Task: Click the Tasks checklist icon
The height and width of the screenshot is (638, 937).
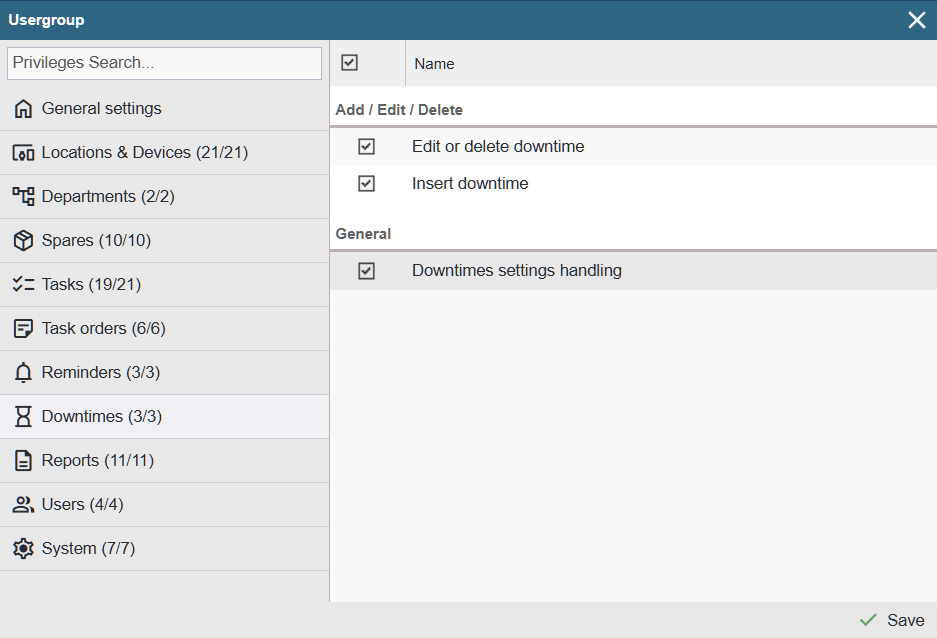Action: (23, 285)
